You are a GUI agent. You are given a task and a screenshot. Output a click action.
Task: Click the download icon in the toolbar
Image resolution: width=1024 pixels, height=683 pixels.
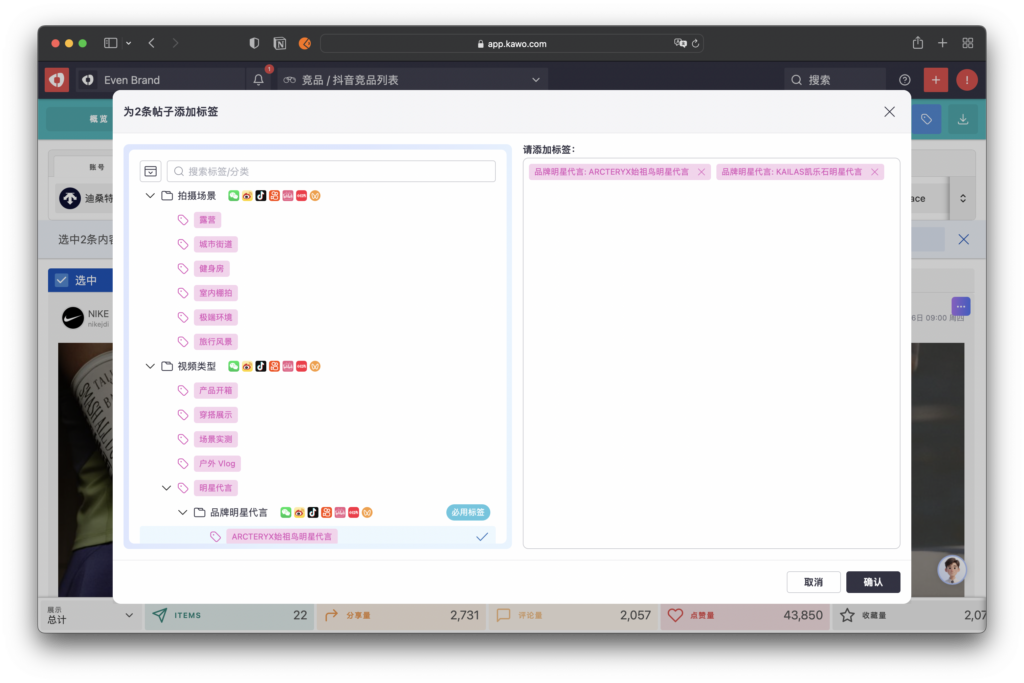pos(963,119)
